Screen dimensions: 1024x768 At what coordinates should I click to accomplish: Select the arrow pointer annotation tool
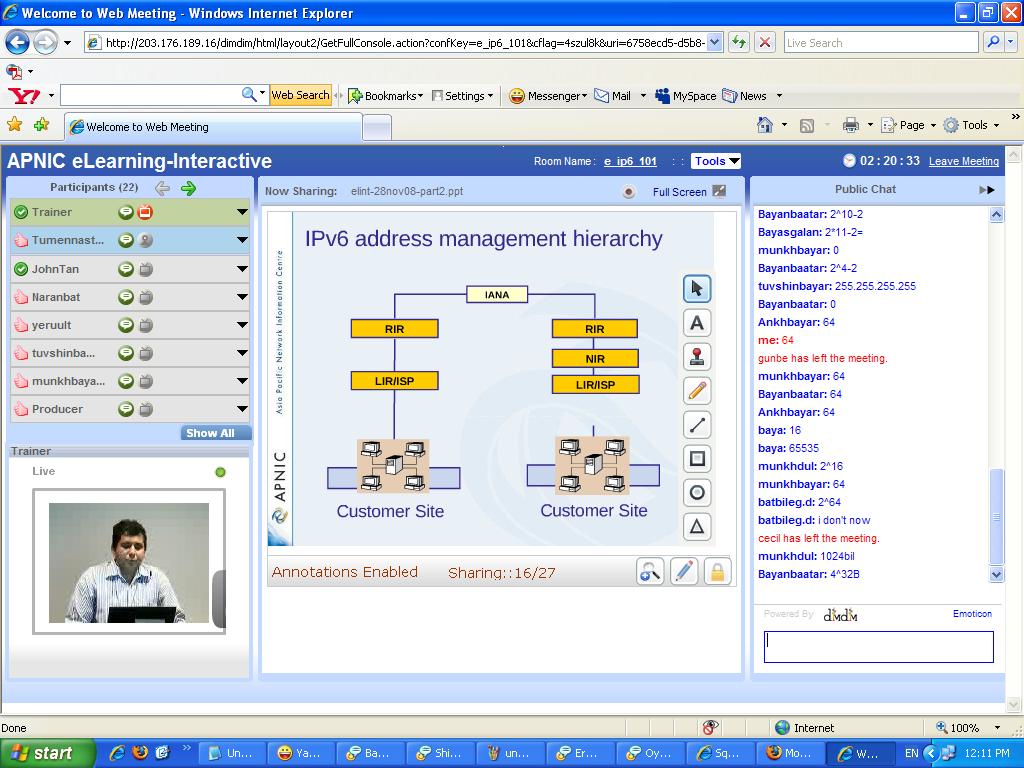pyautogui.click(x=697, y=289)
